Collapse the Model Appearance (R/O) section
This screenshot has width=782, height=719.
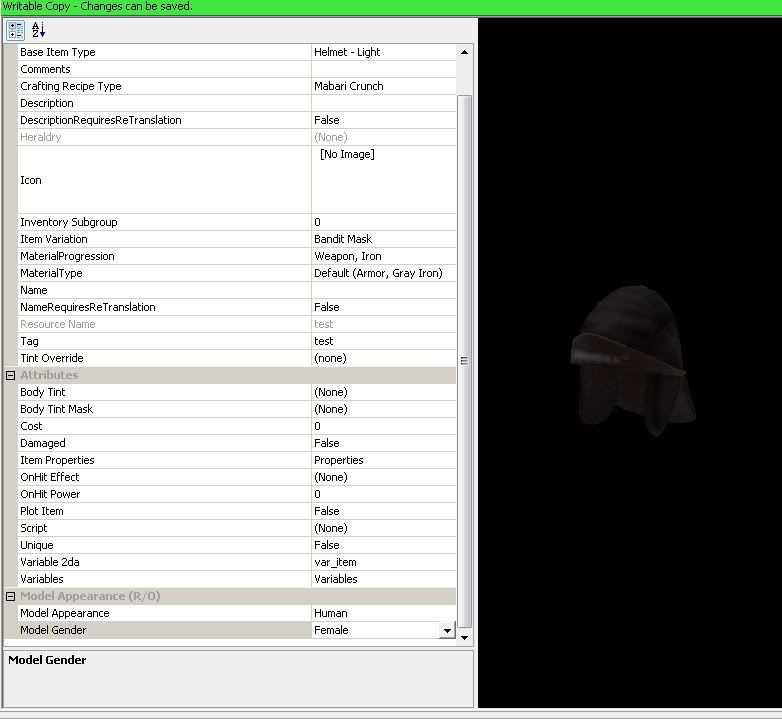[x=11, y=596]
